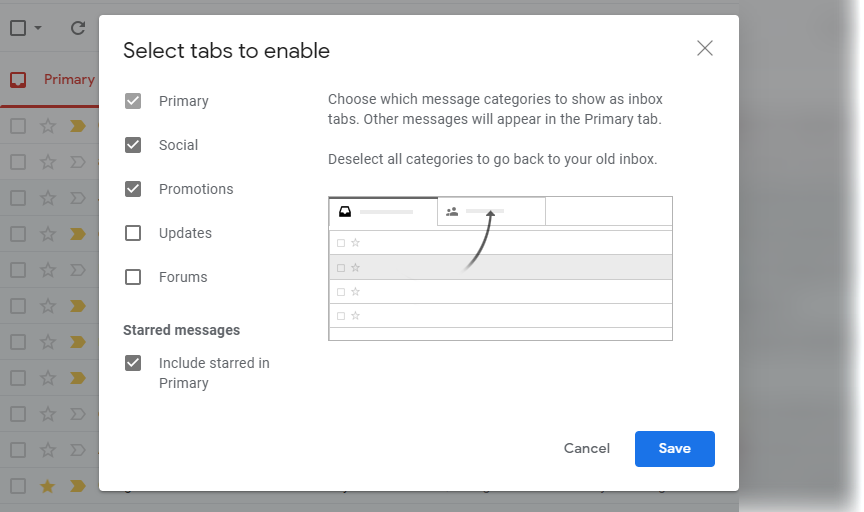Click the Save button
Image resolution: width=864 pixels, height=512 pixels.
tap(674, 449)
